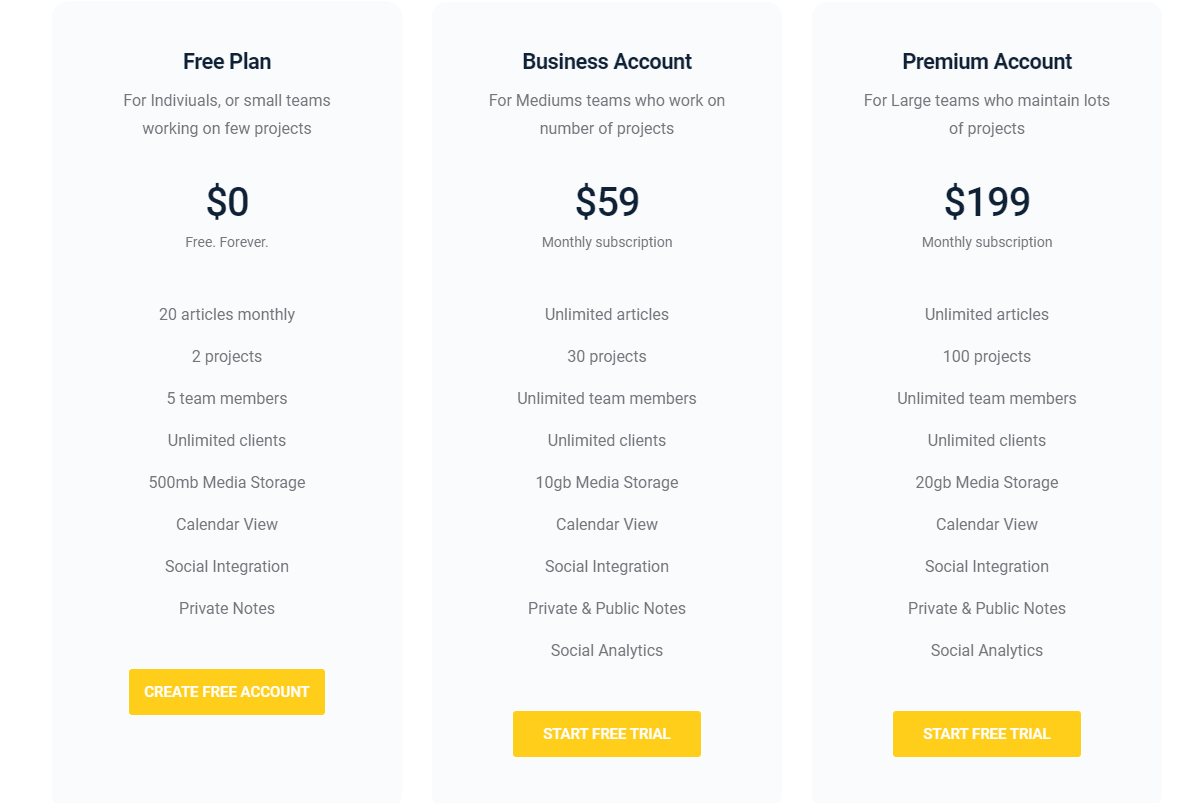
Task: Click the "Free. Forever." subtitle
Action: 227,243
